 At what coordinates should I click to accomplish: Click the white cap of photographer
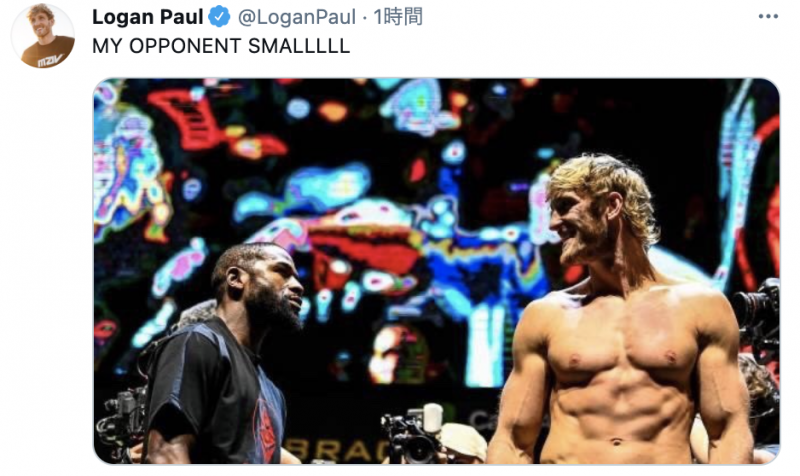pyautogui.click(x=463, y=439)
